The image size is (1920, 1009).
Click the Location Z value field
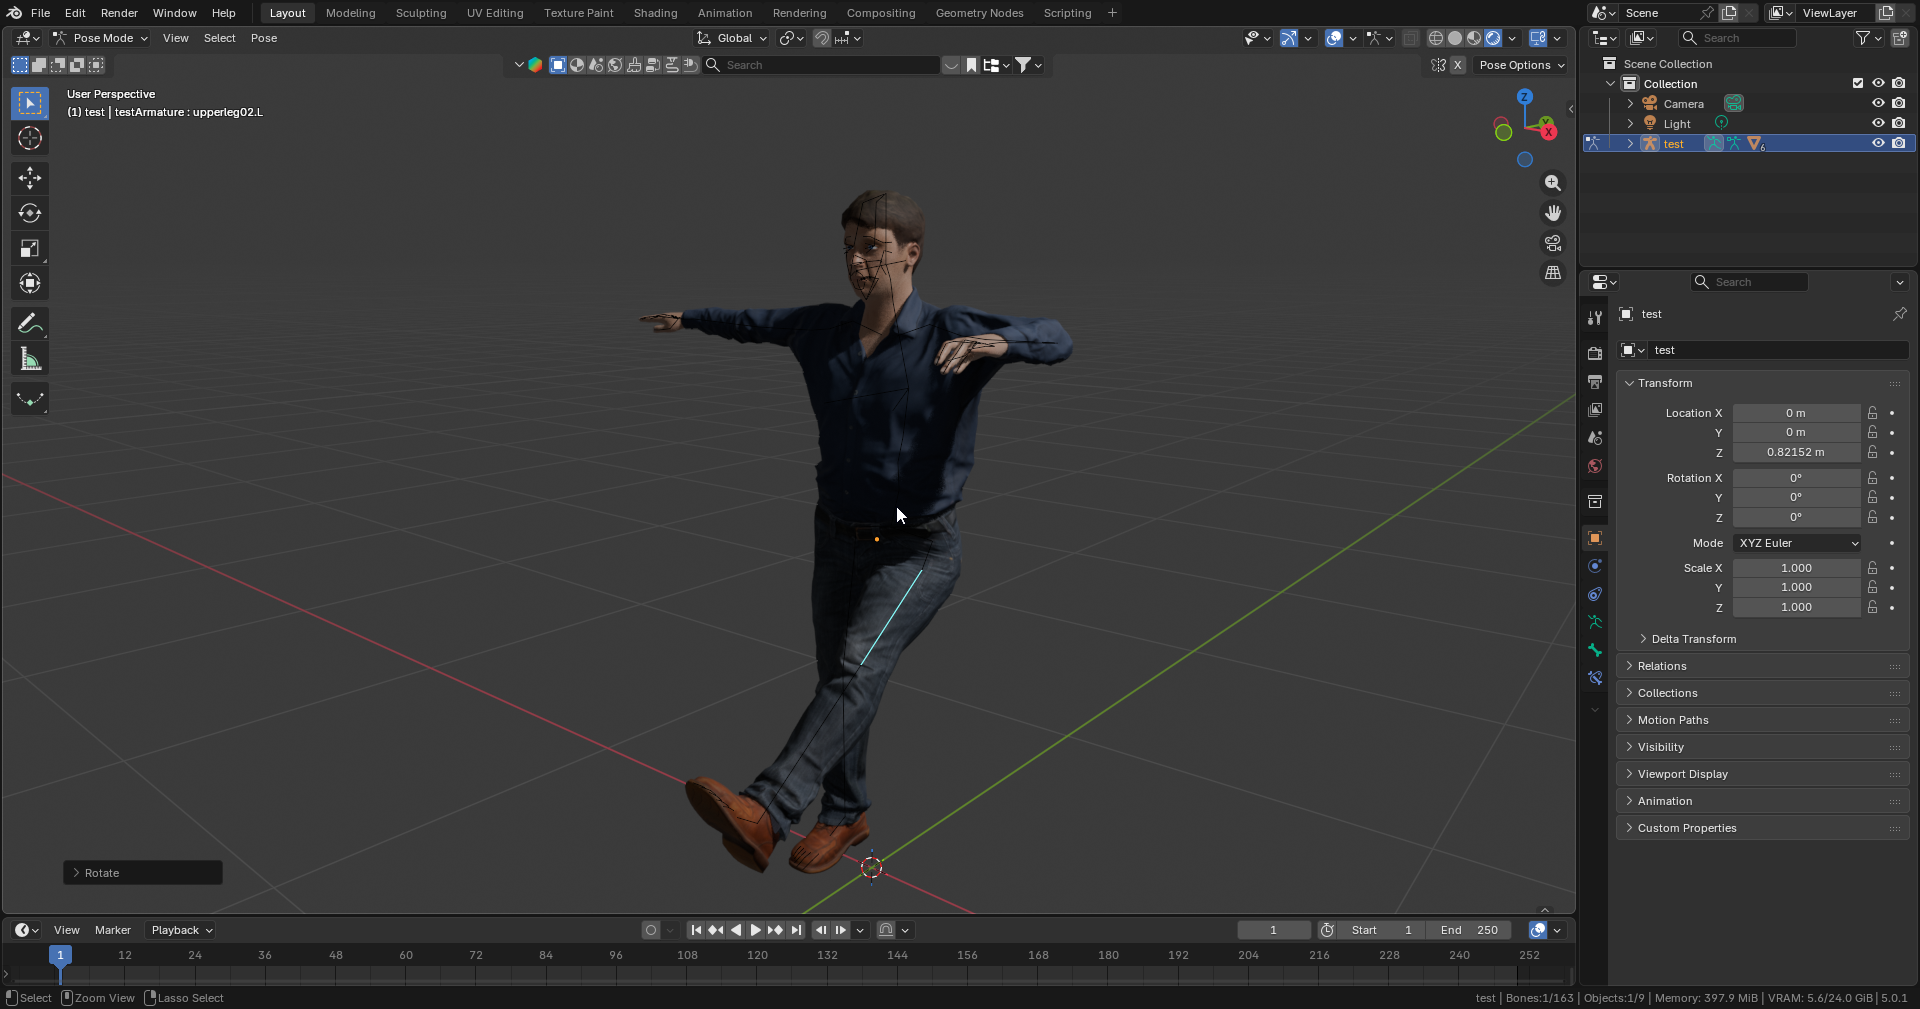click(1796, 452)
